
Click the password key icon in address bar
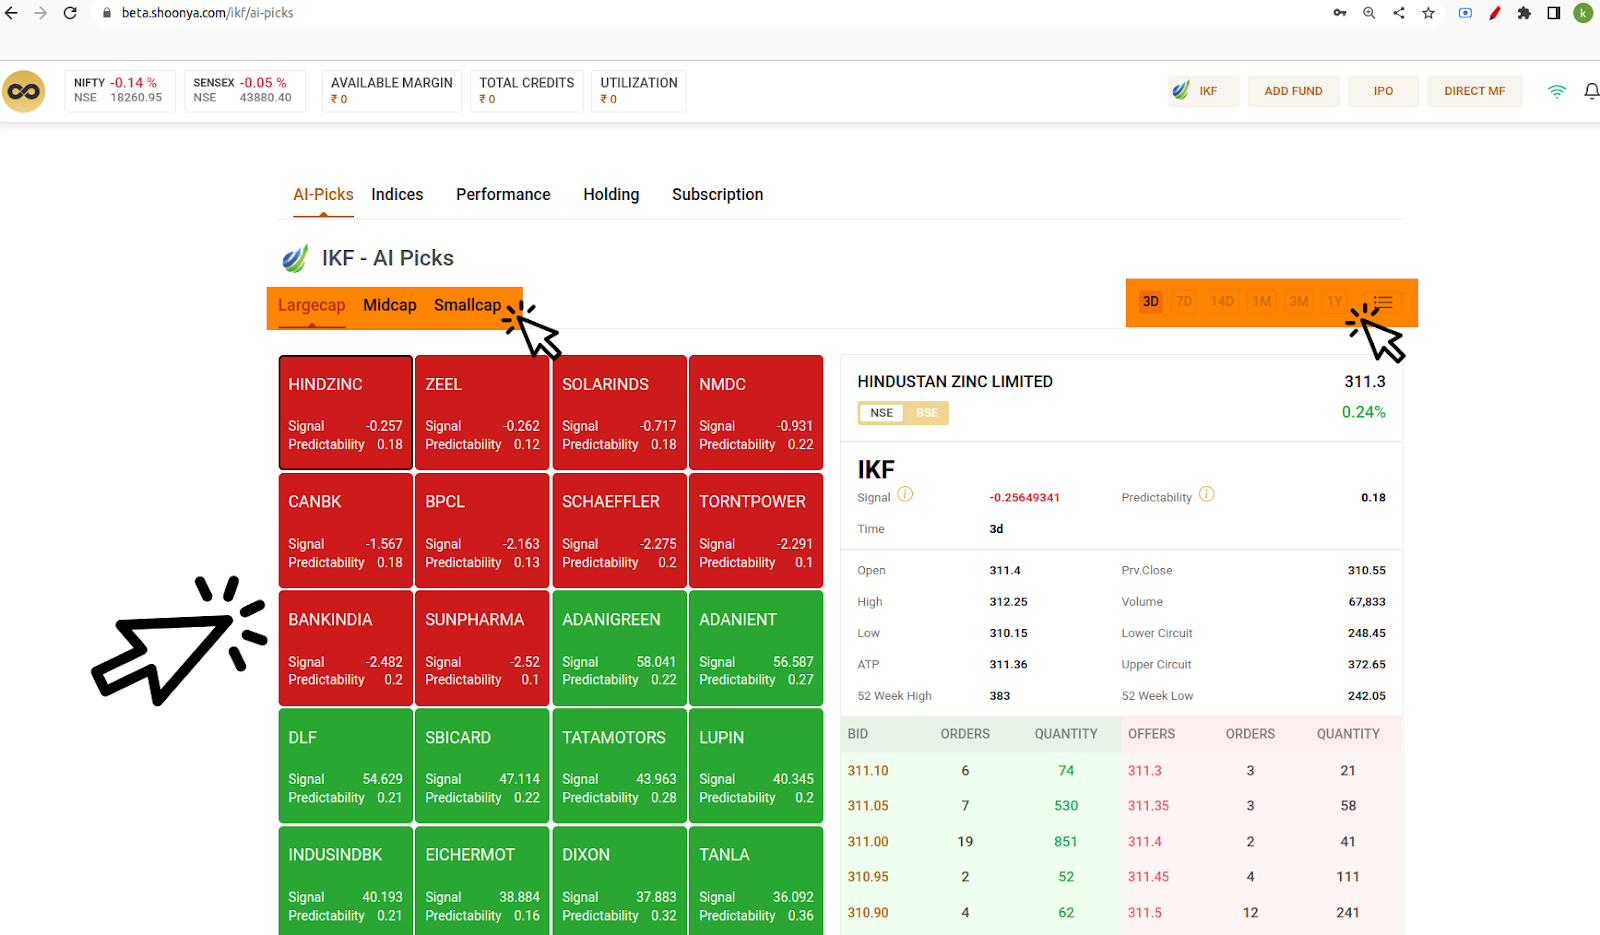(x=1340, y=13)
